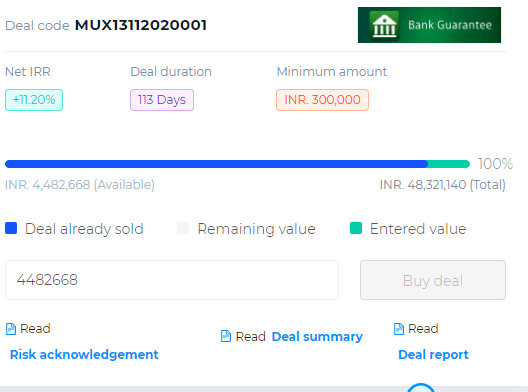Click the blue Deal already sold swatch
Viewport: 528px width, 392px height.
11,228
